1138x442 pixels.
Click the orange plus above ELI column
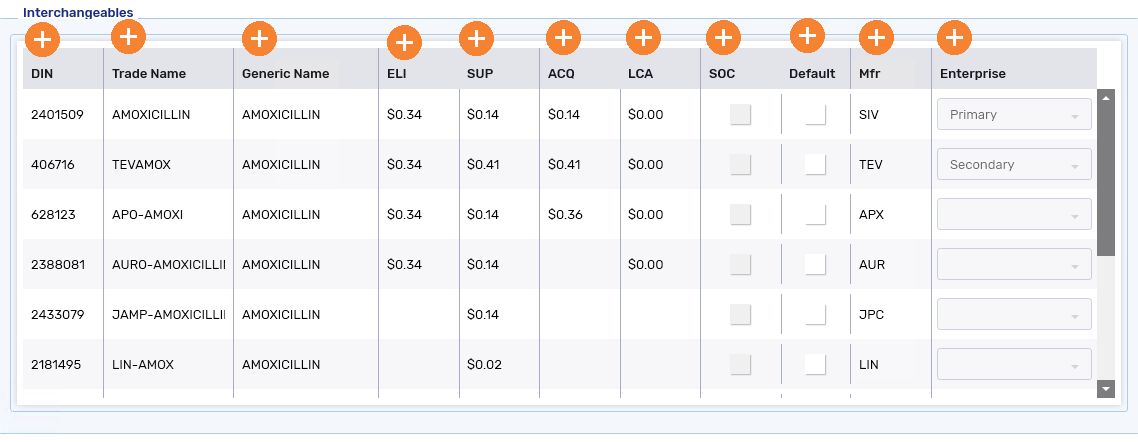pyautogui.click(x=405, y=42)
